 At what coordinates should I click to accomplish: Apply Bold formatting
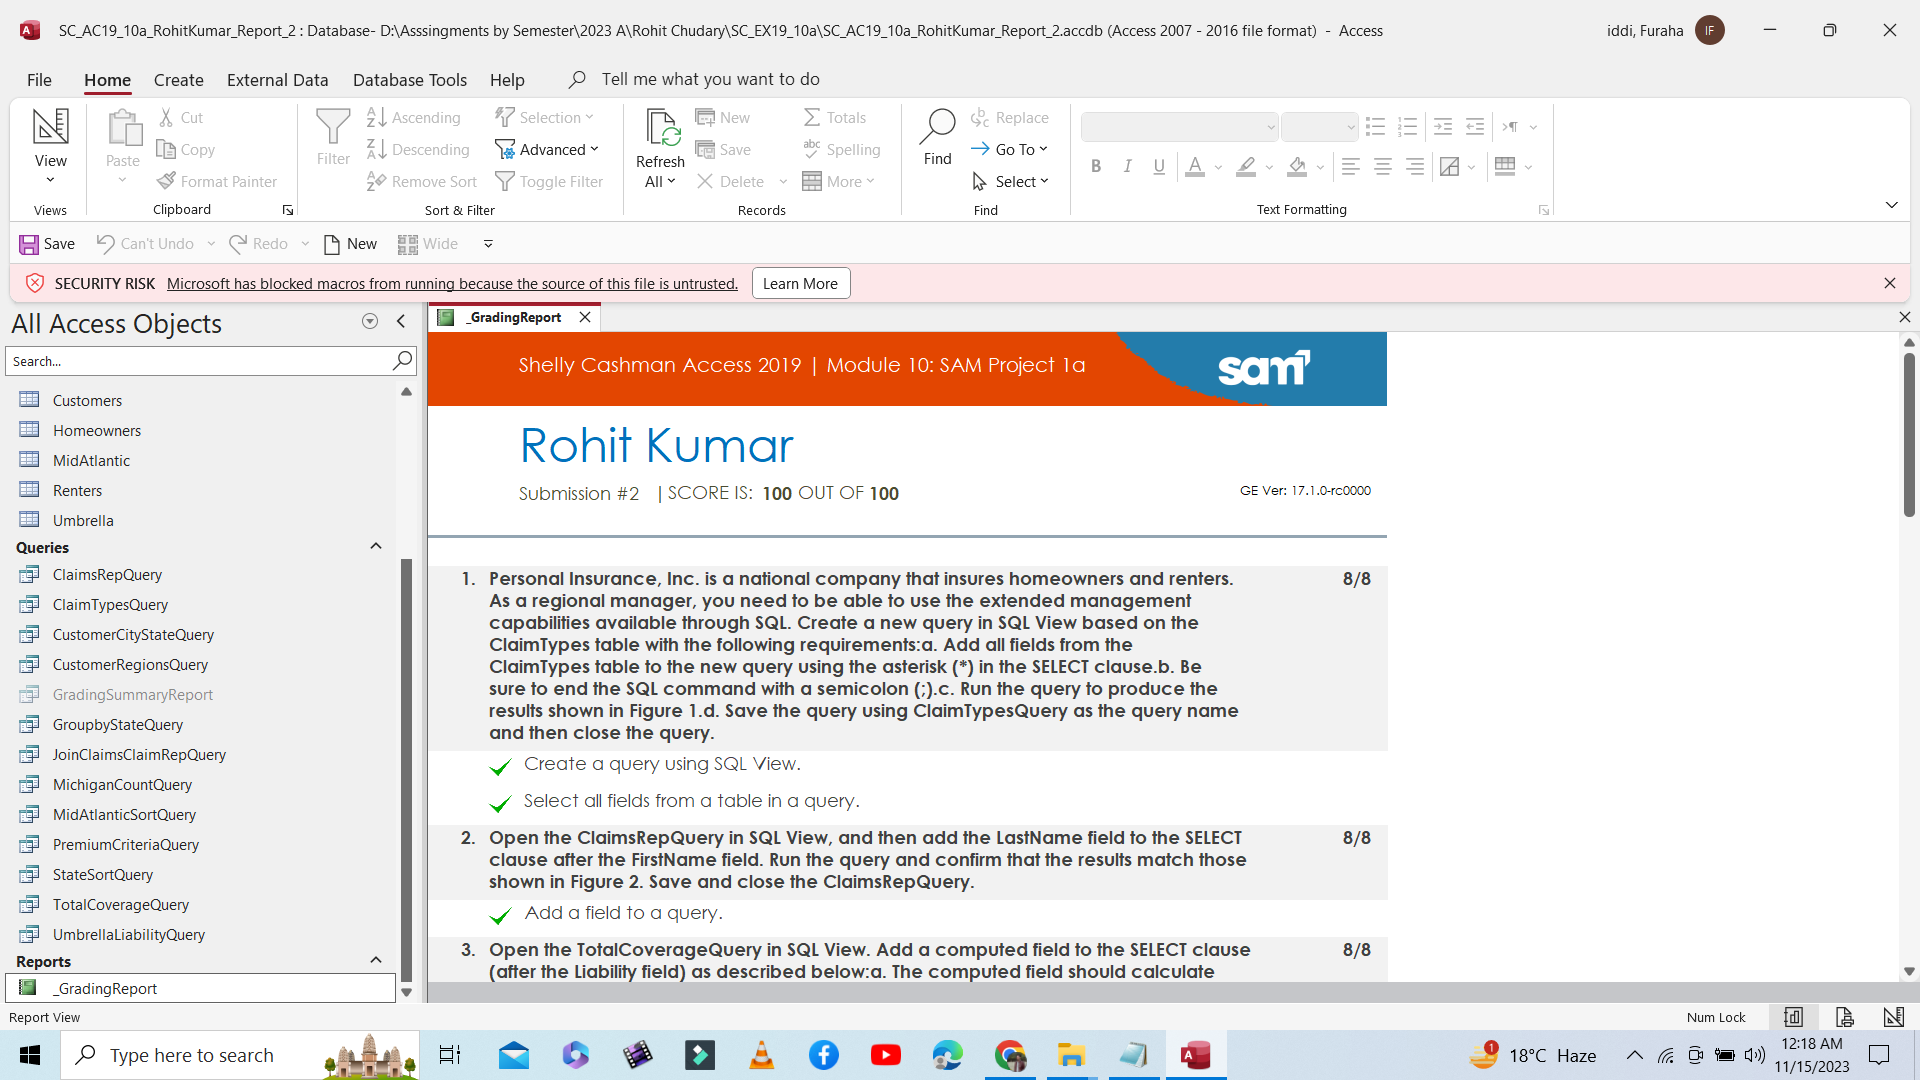1096,167
